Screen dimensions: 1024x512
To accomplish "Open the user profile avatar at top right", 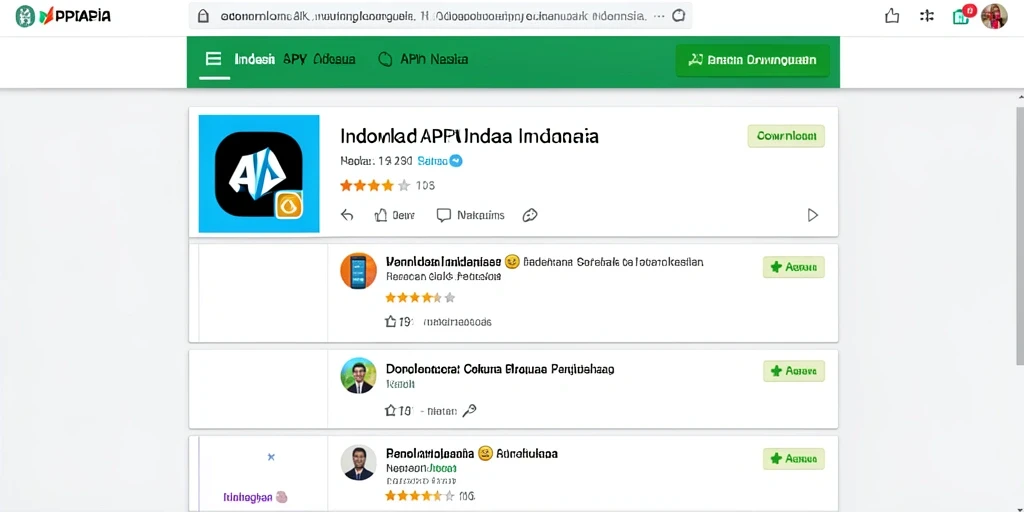I will click(994, 16).
